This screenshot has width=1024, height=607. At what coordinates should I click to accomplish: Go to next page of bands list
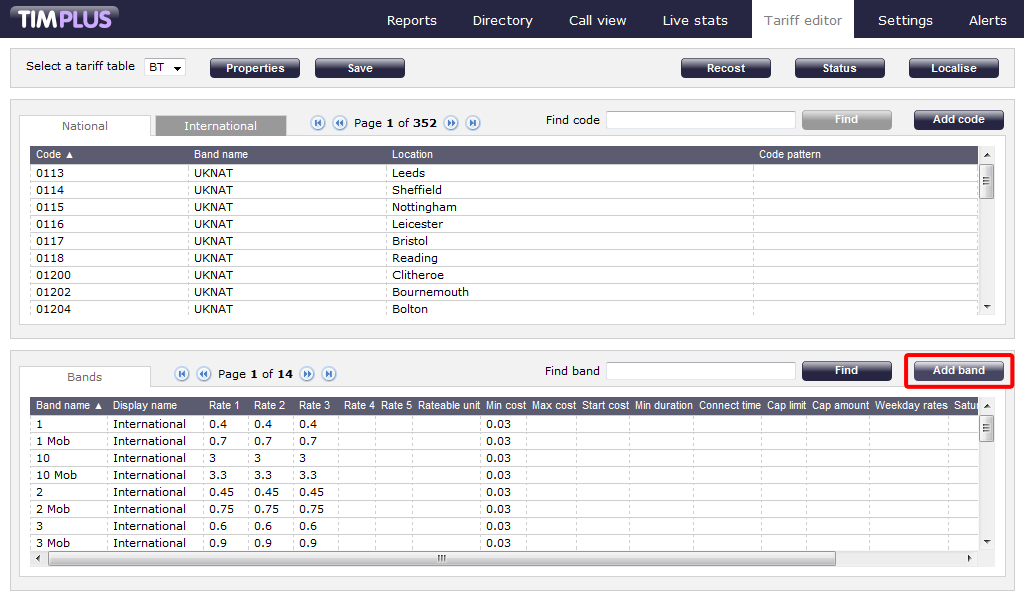point(307,374)
